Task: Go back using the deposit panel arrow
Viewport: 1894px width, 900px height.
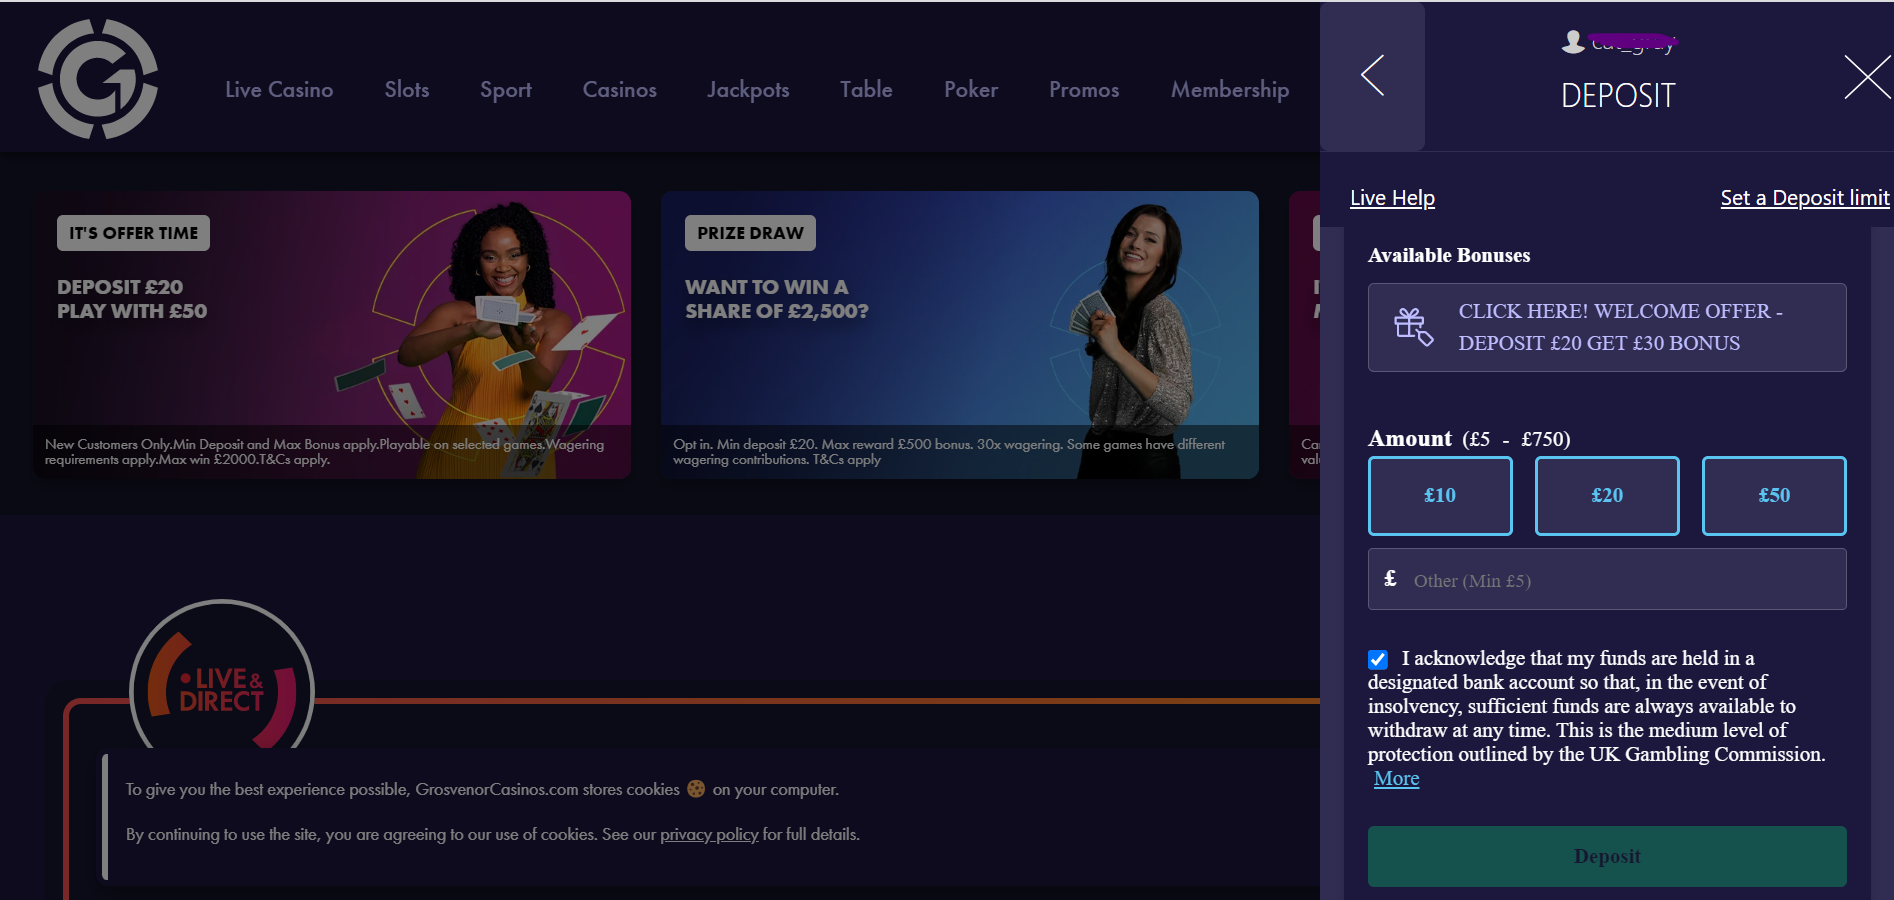Action: tap(1372, 75)
